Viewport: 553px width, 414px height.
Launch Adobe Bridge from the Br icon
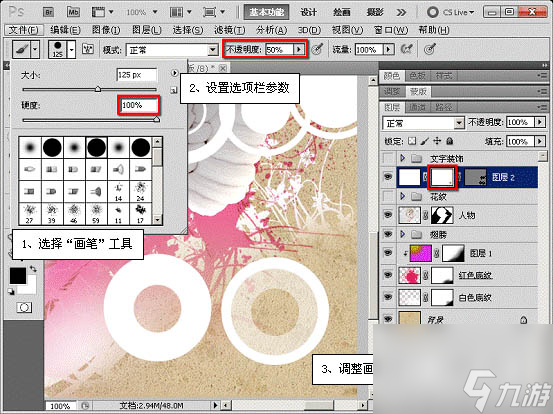tap(48, 12)
